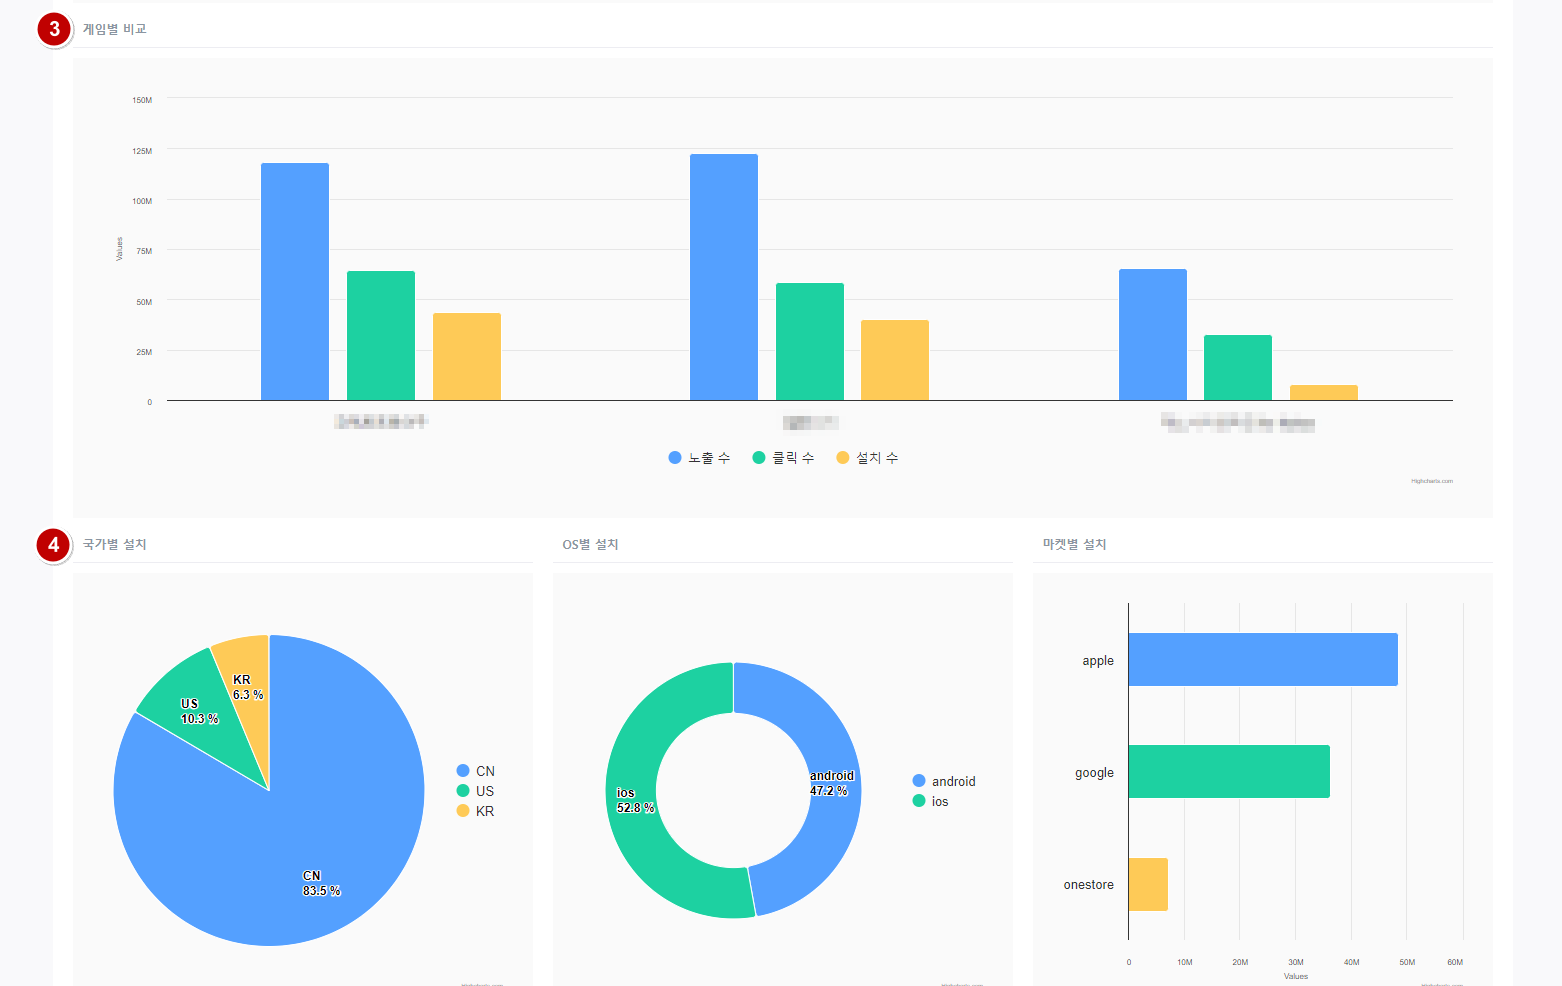Click the 150M y-axis label
This screenshot has width=1562, height=986.
(142, 100)
